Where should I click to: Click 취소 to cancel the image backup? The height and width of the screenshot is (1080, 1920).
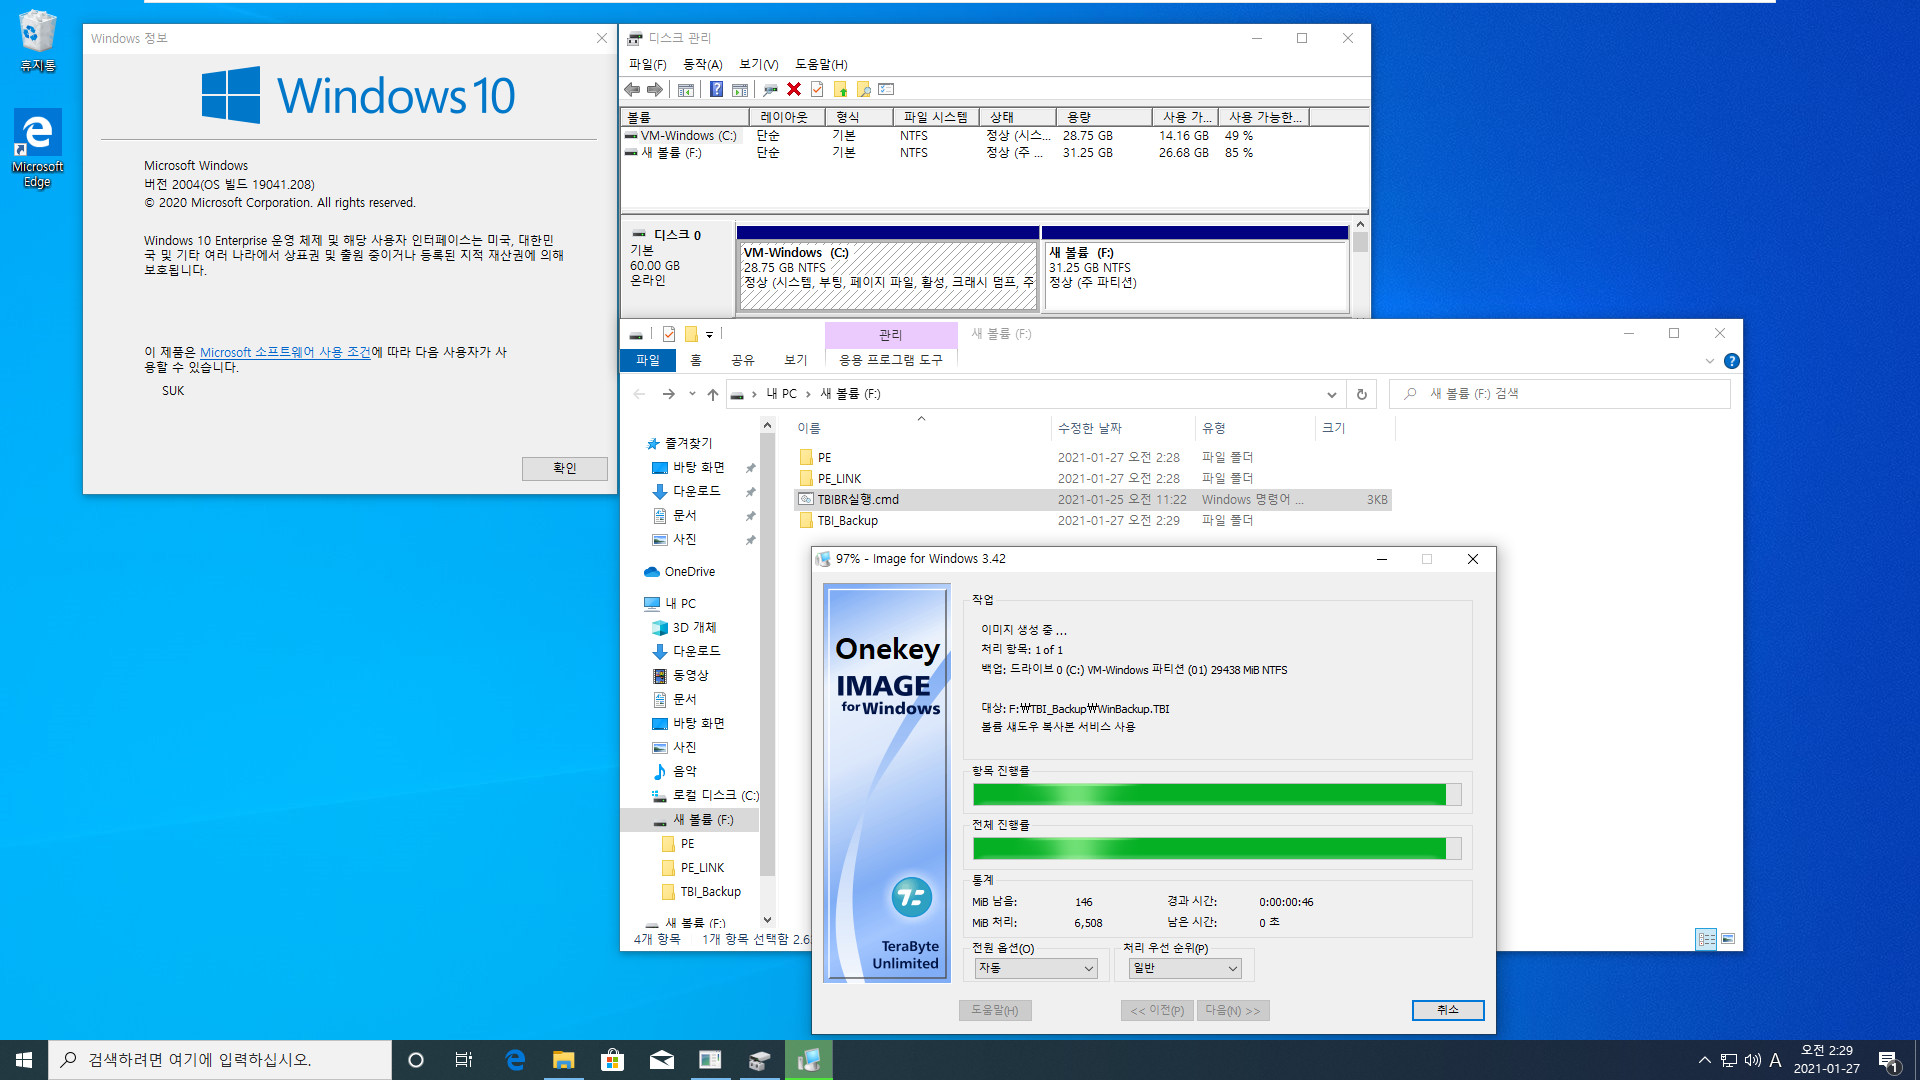pyautogui.click(x=1448, y=1010)
